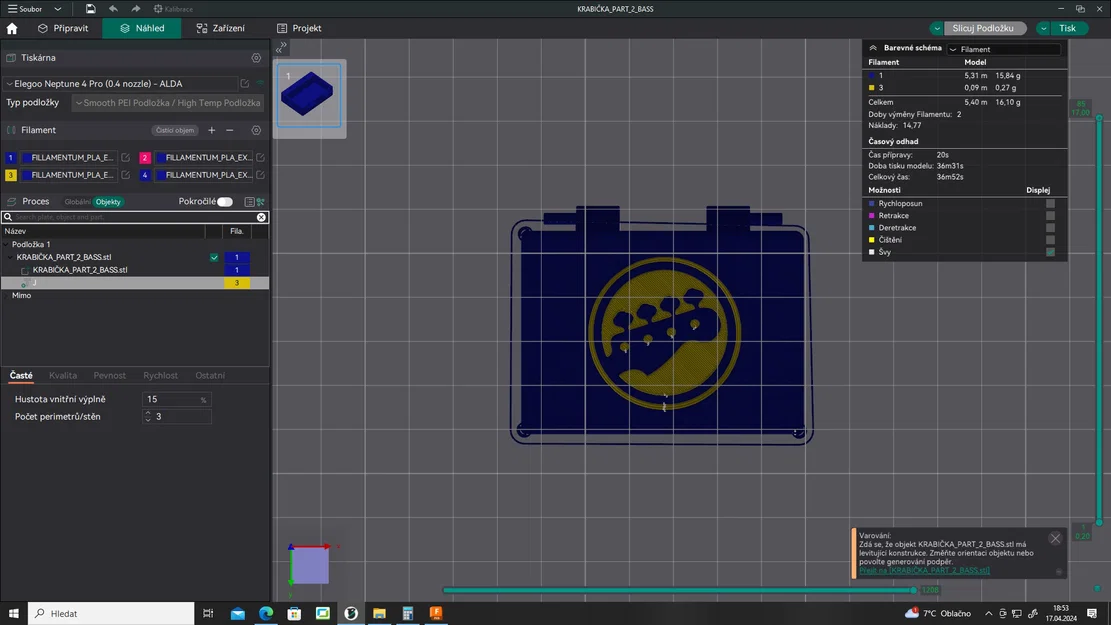Remove a filament with minus icon
Image resolution: width=1111 pixels, height=625 pixels.
pyautogui.click(x=230, y=130)
